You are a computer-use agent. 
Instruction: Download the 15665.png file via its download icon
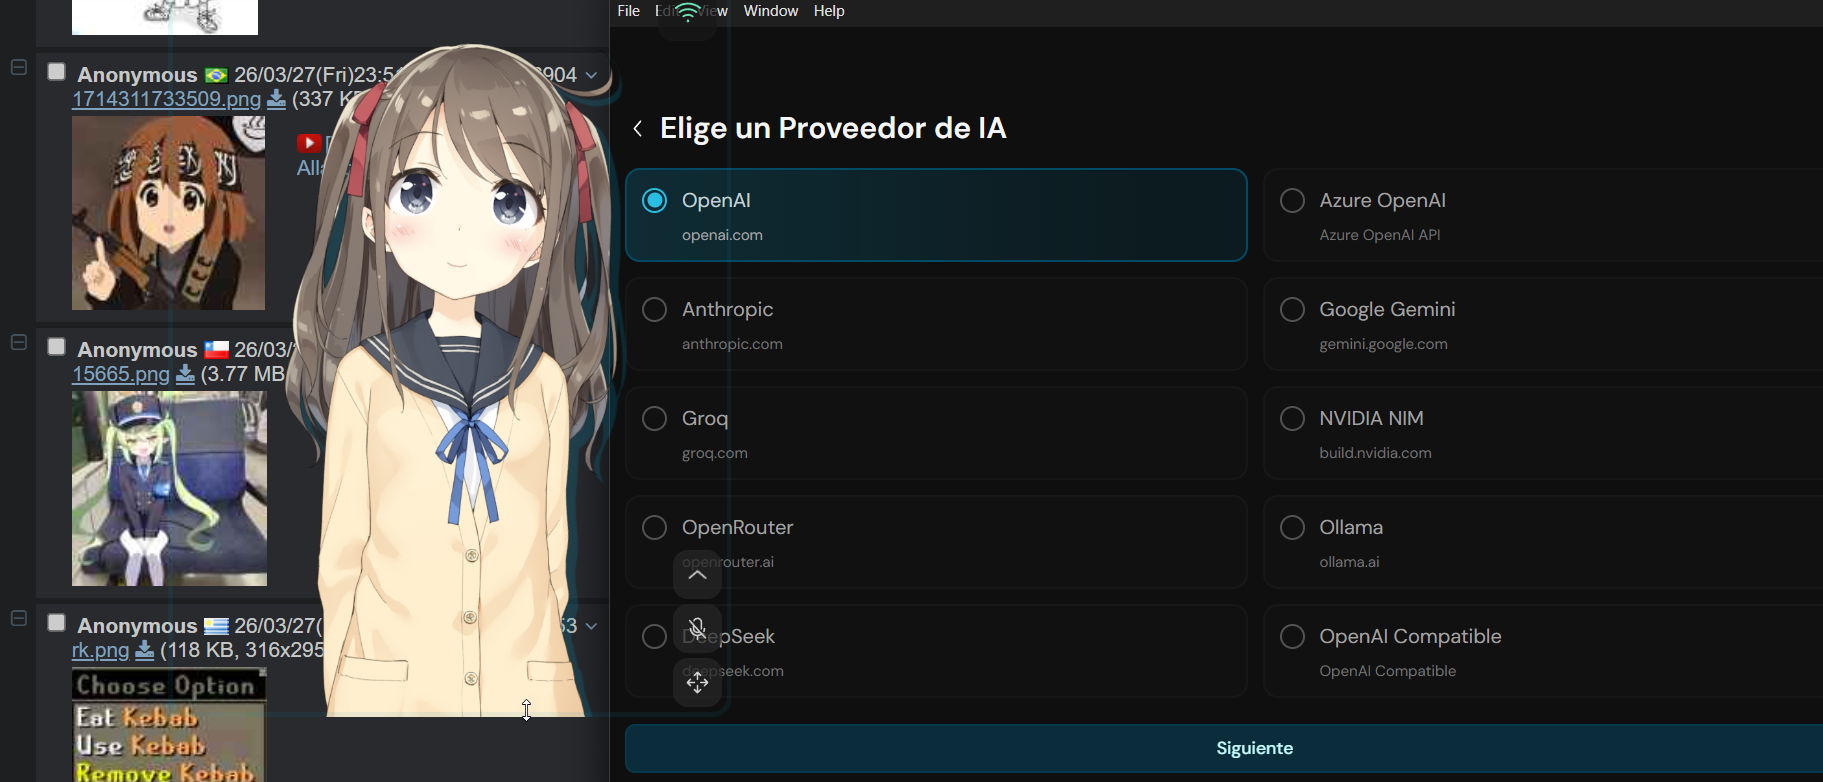185,374
